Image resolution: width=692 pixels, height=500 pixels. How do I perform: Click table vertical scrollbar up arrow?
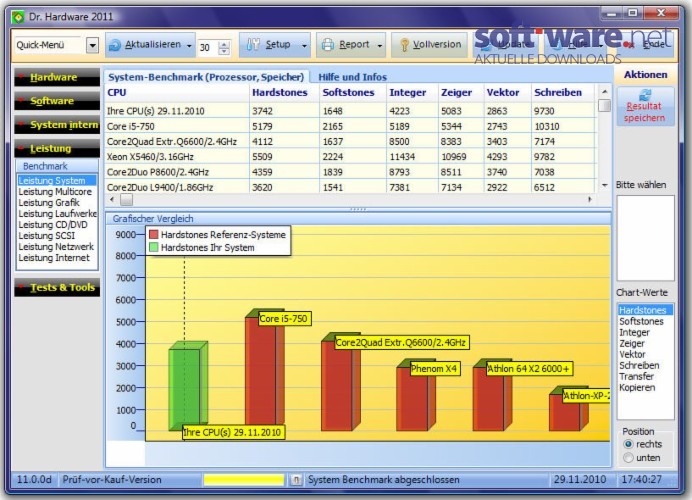pyautogui.click(x=605, y=91)
